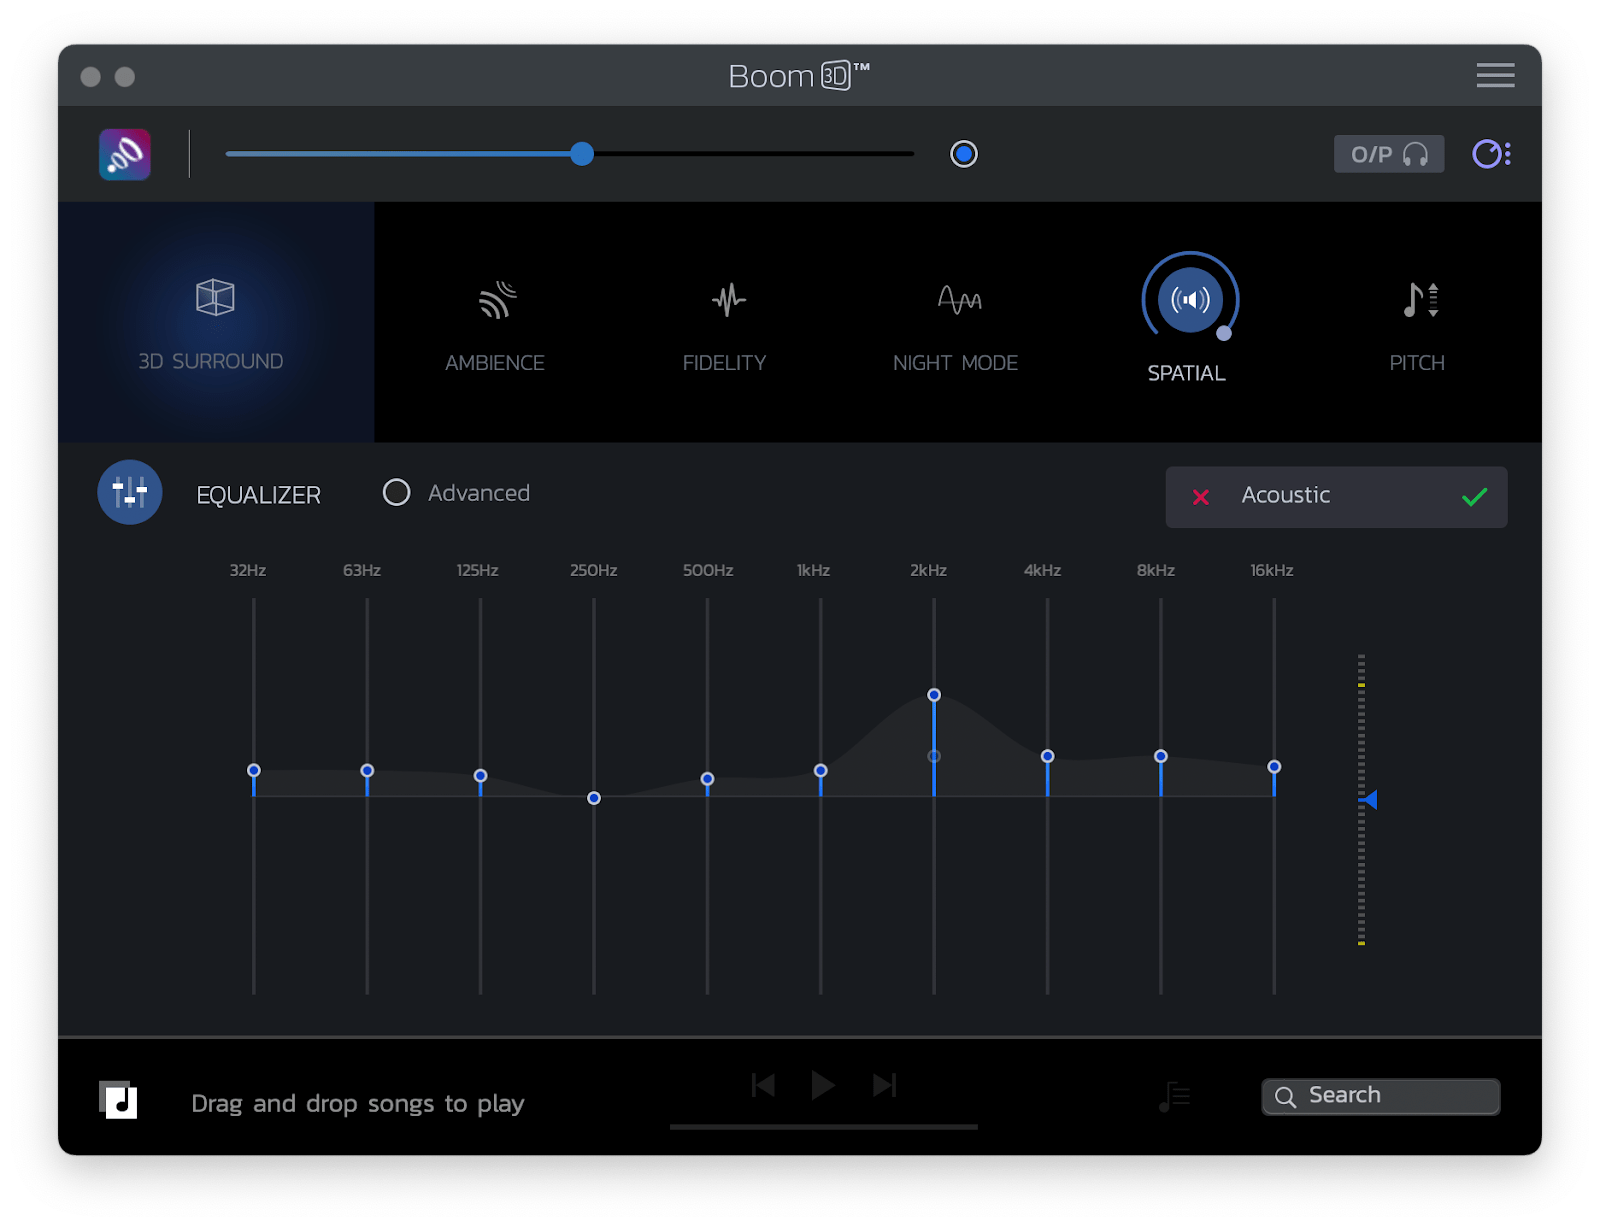Image resolution: width=1600 pixels, height=1227 pixels.
Task: Toggle the Ambience effect icon
Action: 497,300
